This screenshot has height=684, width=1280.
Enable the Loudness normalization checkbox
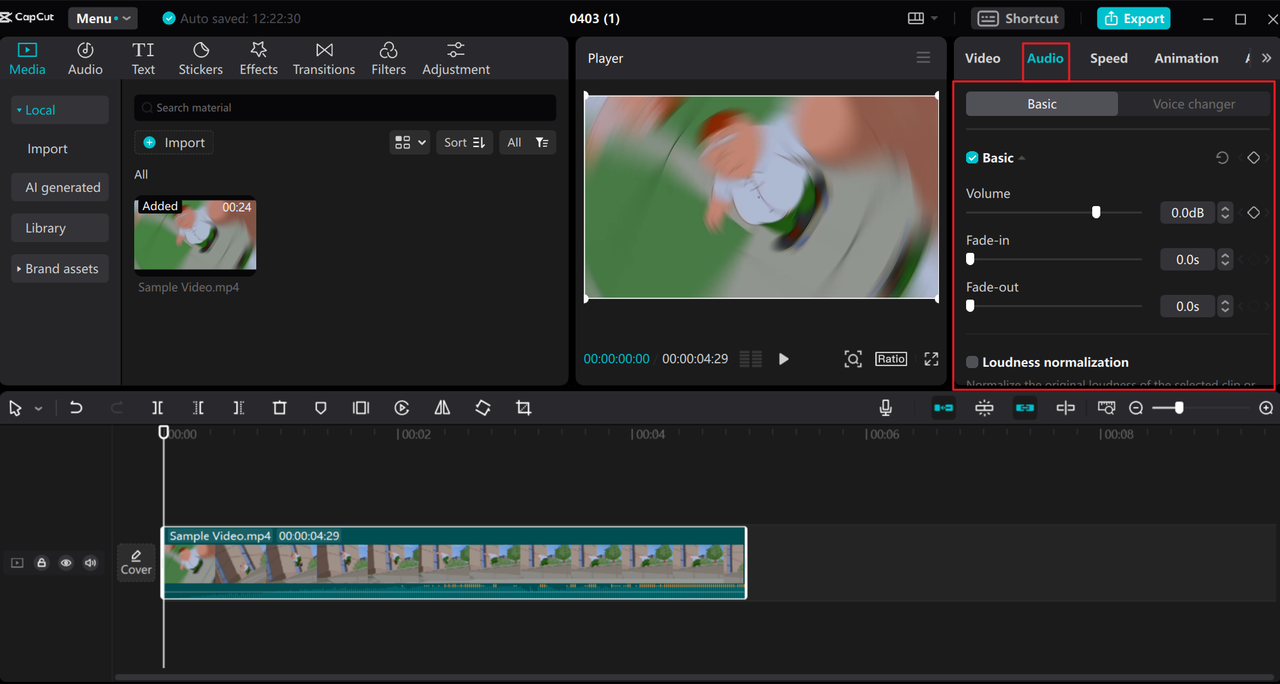(x=972, y=362)
